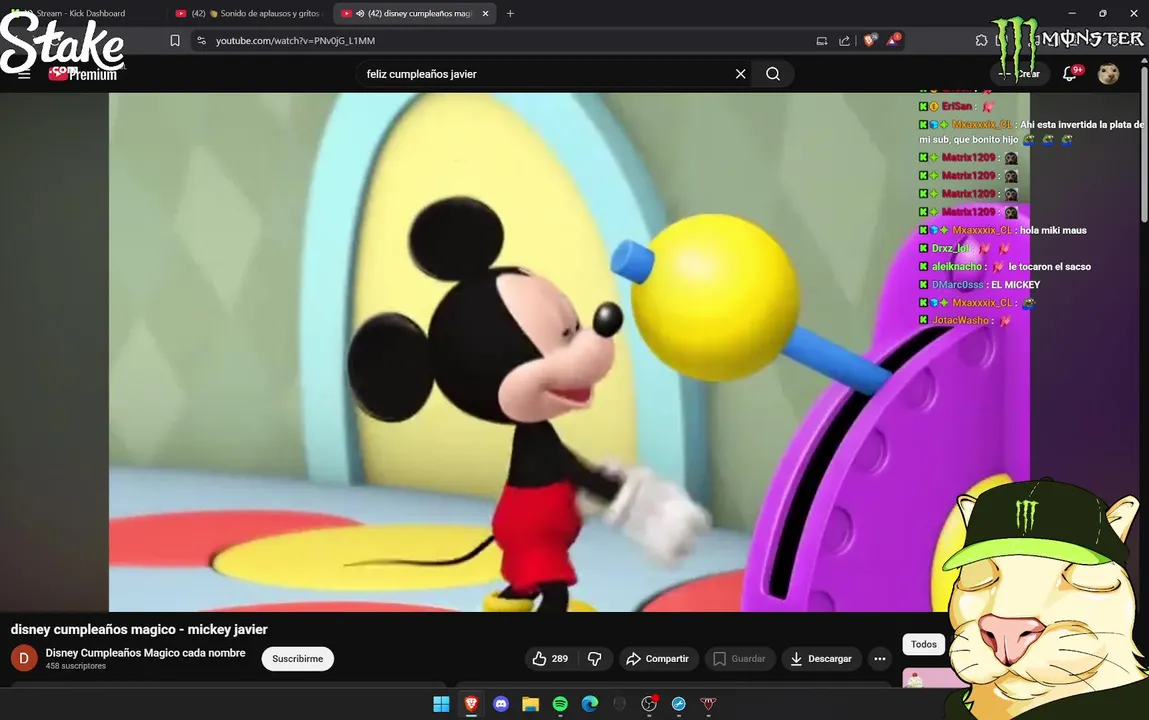The height and width of the screenshot is (720, 1149).
Task: Click the Compartir share button
Action: pos(658,658)
